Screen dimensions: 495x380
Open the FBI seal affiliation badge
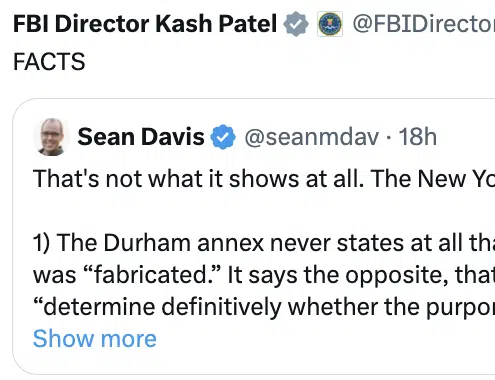click(330, 24)
